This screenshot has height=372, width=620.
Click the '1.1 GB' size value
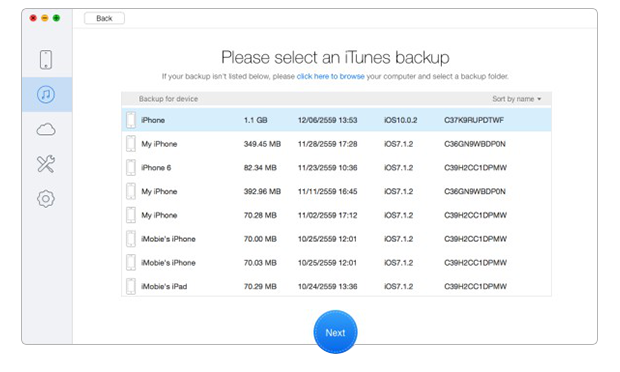(255, 120)
